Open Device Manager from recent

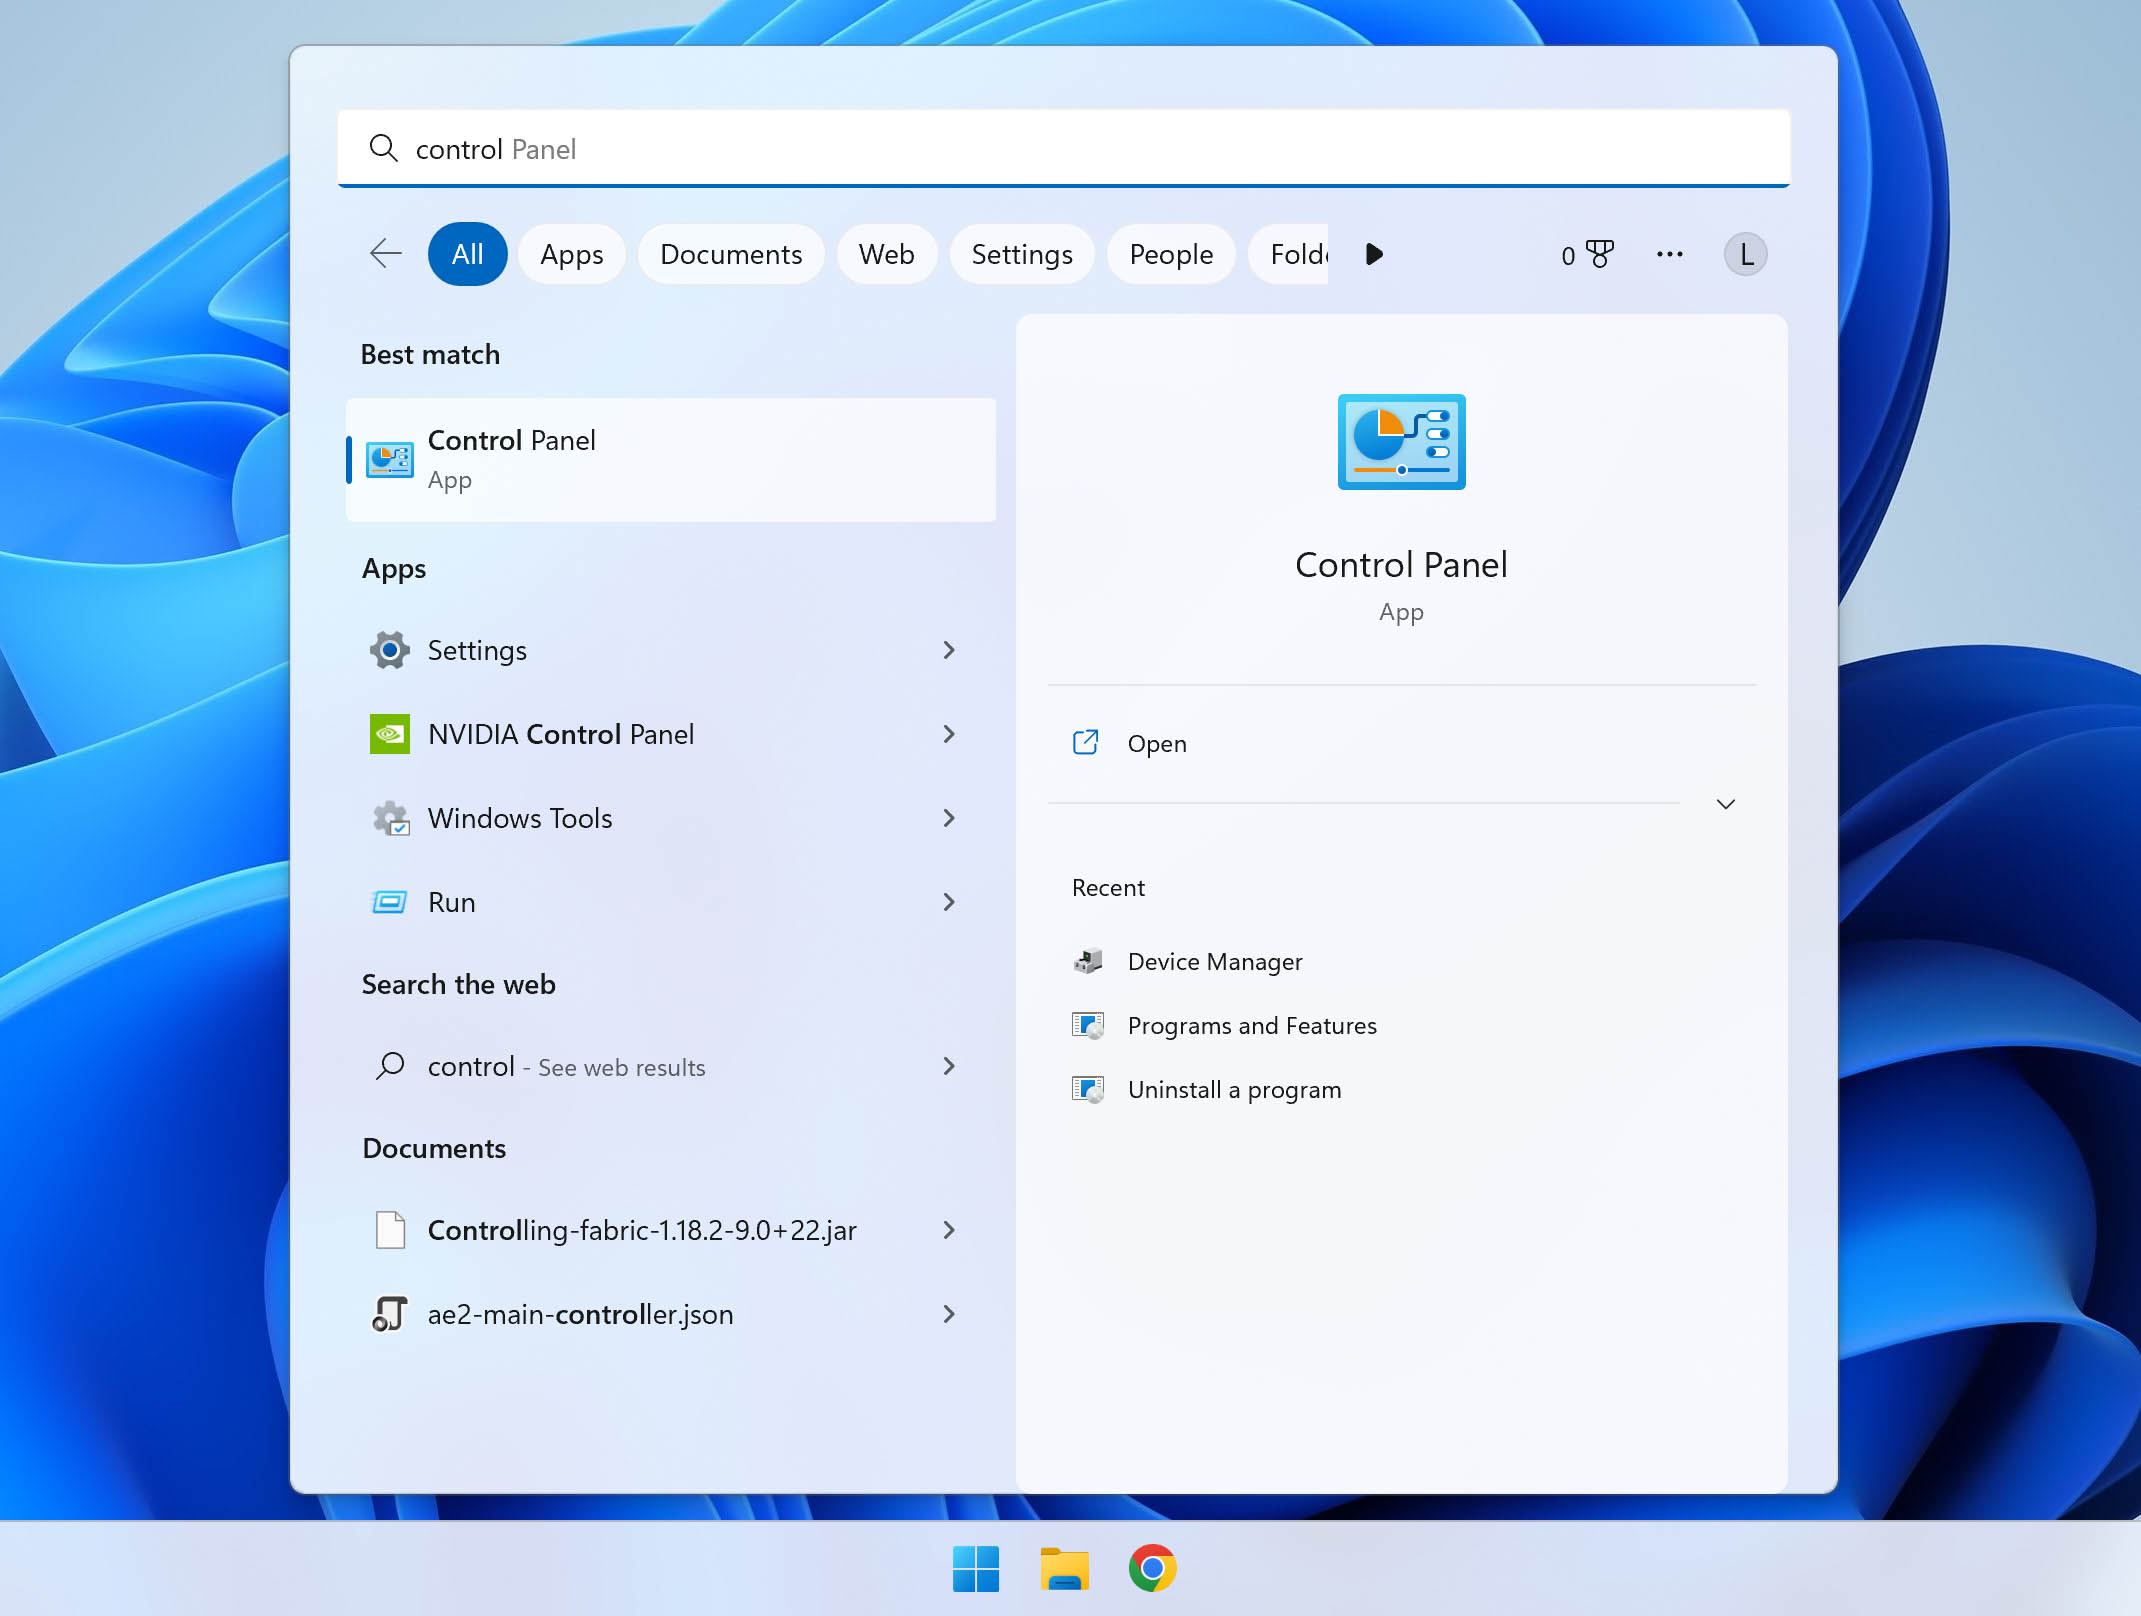[x=1216, y=961]
